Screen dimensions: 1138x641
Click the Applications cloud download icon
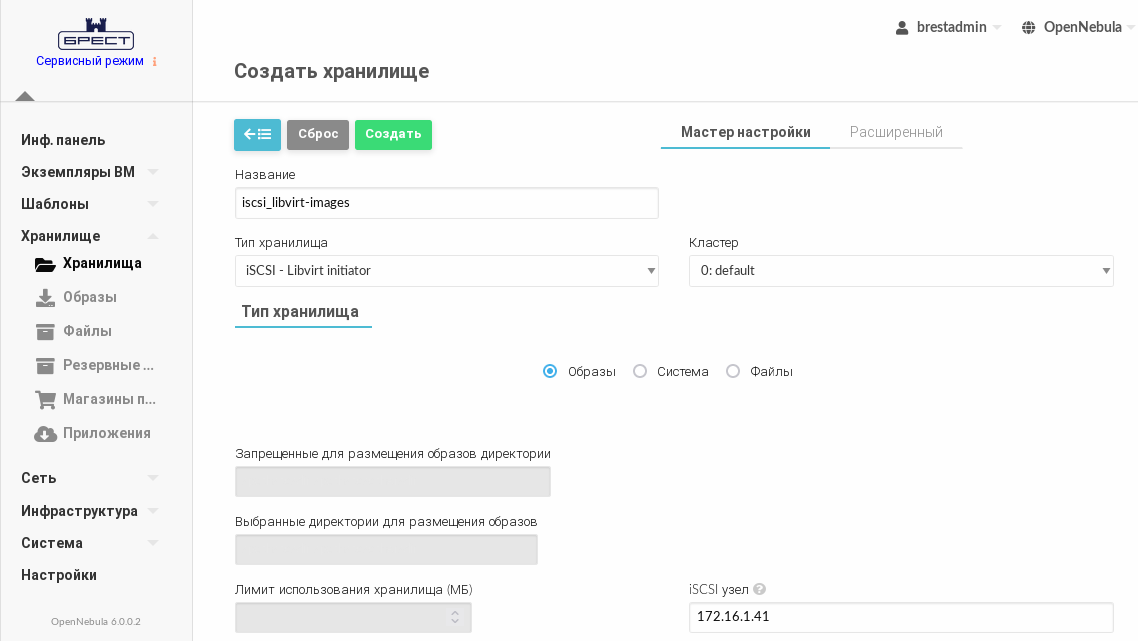[x=45, y=434]
